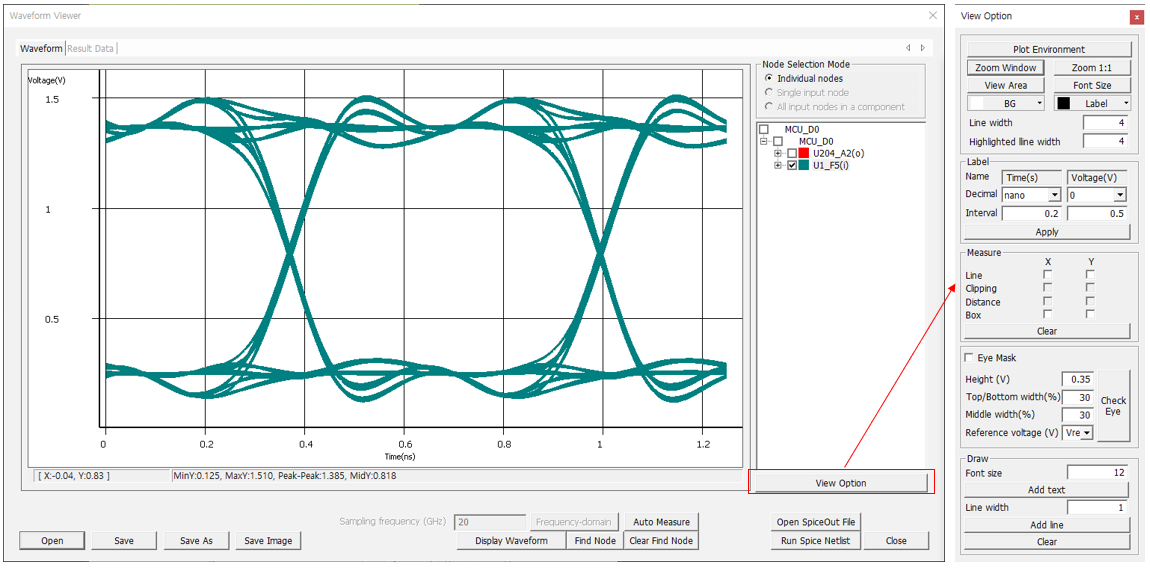The height and width of the screenshot is (569, 1150).
Task: Click the Auto Measure button
Action: click(660, 522)
